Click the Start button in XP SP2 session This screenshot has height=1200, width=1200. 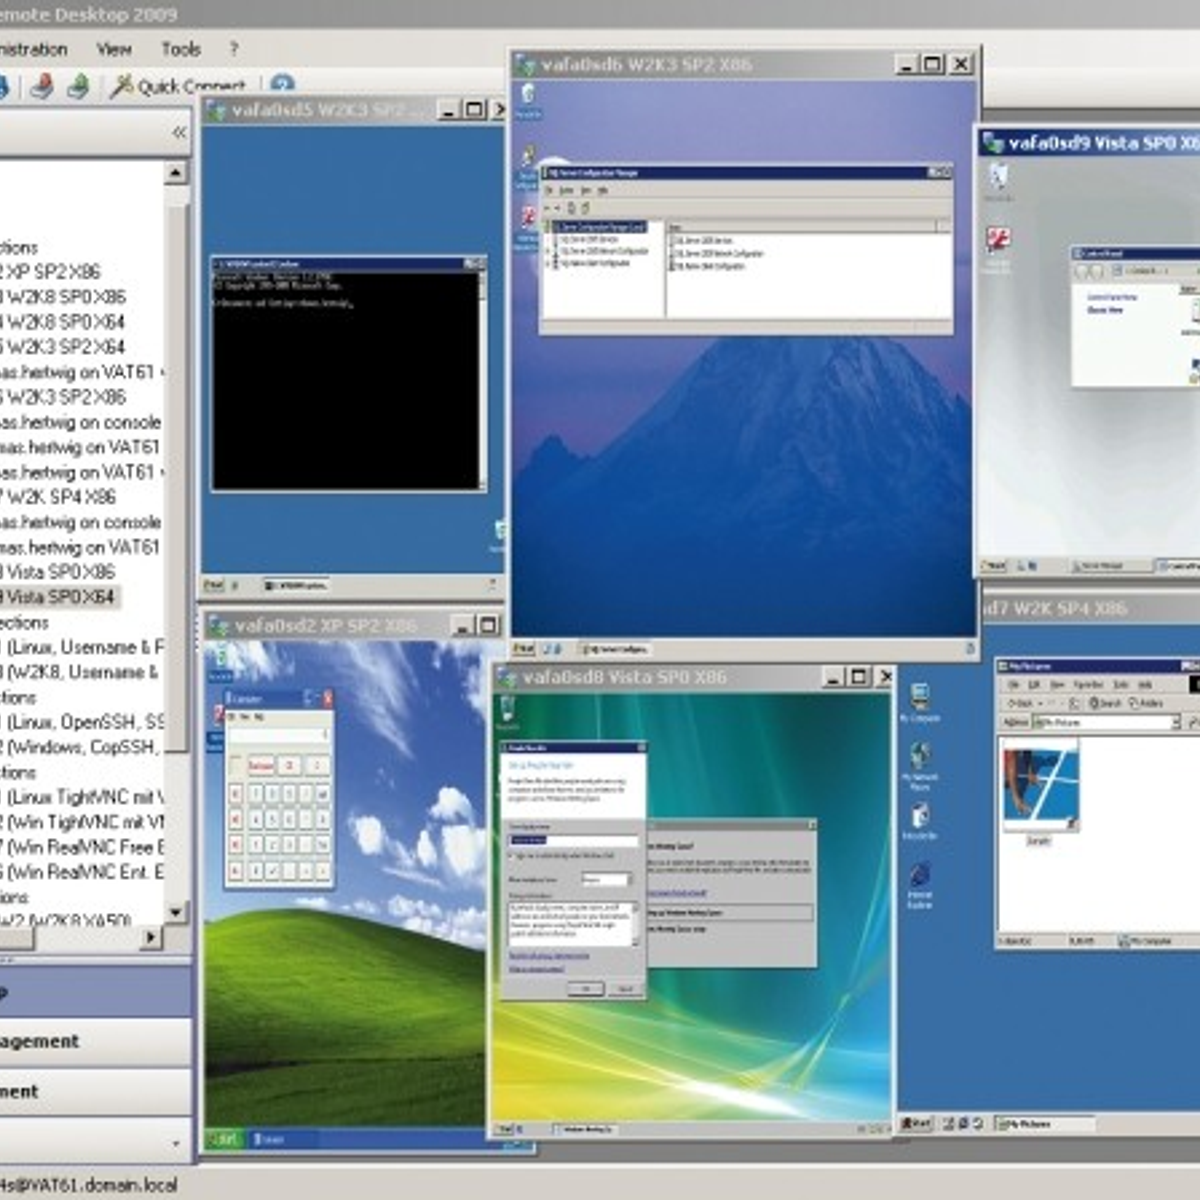click(225, 1139)
